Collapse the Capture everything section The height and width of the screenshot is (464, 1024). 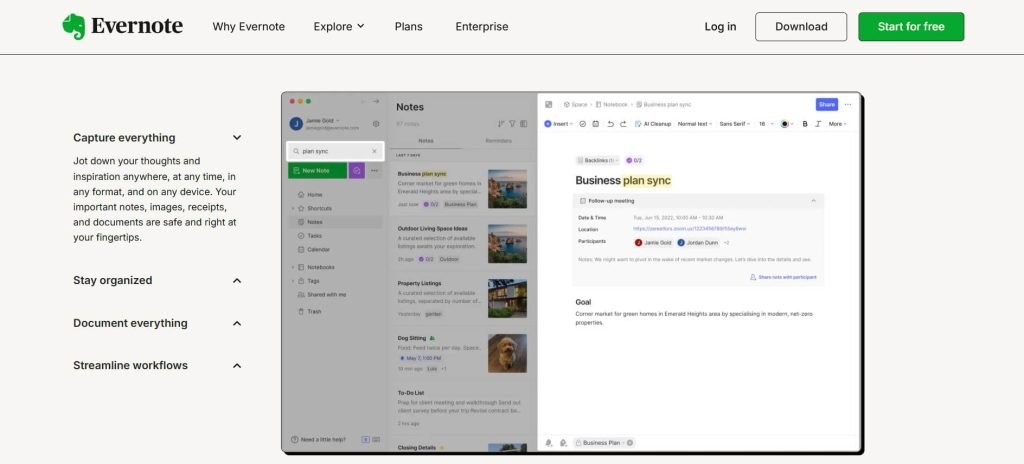point(237,138)
